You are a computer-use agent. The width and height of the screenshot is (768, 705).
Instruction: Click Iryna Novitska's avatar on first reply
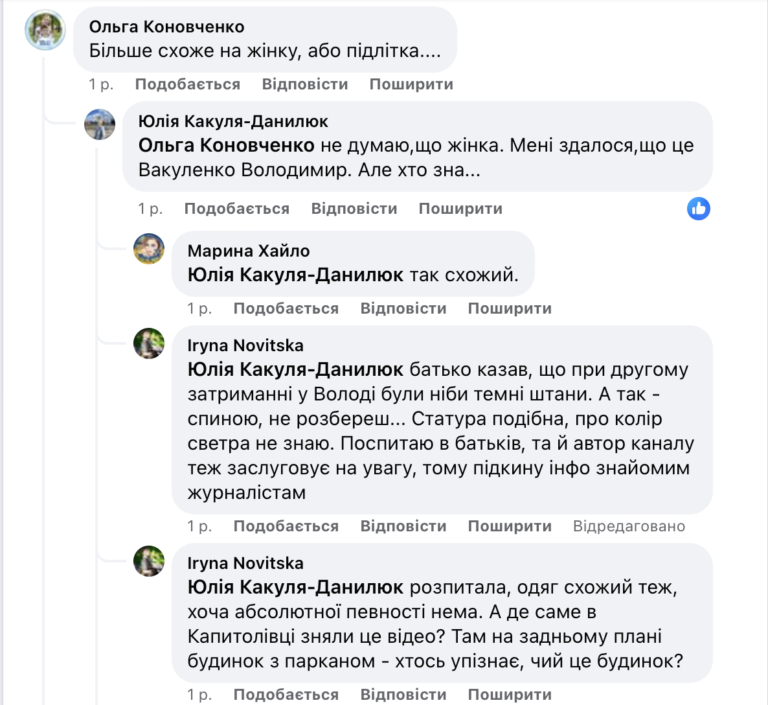click(149, 343)
